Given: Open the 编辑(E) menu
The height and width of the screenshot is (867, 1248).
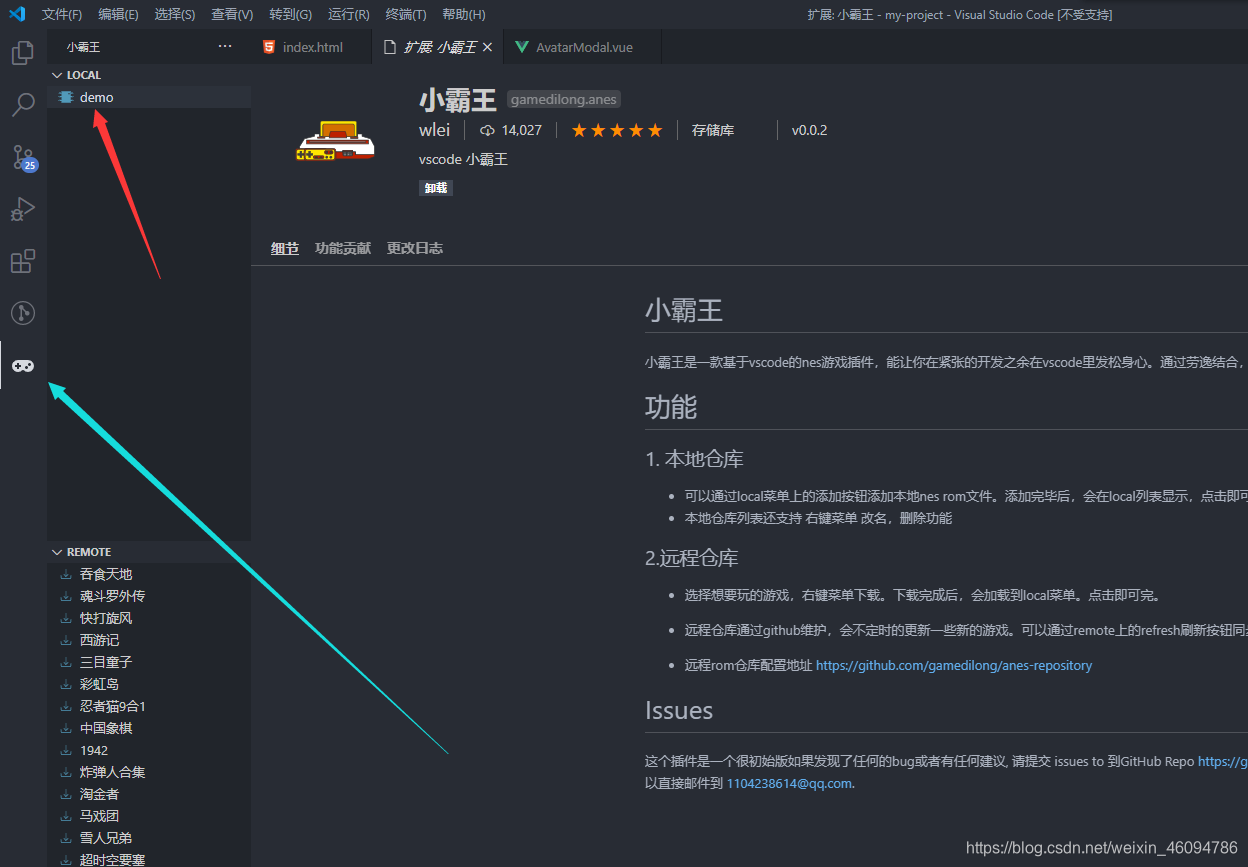Looking at the screenshot, I should pos(119,14).
